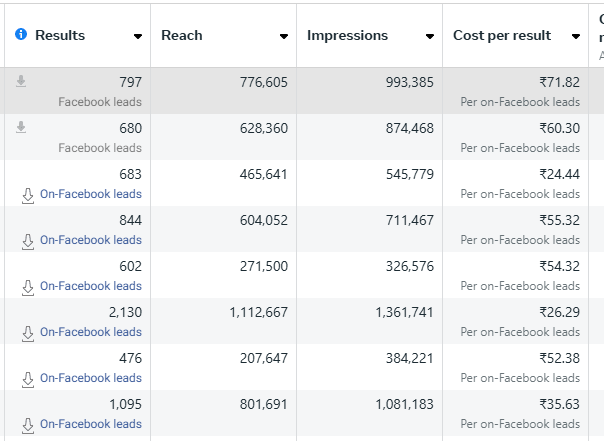Open On-Facebook leads link under 2,130
The image size is (604, 441).
(91, 332)
